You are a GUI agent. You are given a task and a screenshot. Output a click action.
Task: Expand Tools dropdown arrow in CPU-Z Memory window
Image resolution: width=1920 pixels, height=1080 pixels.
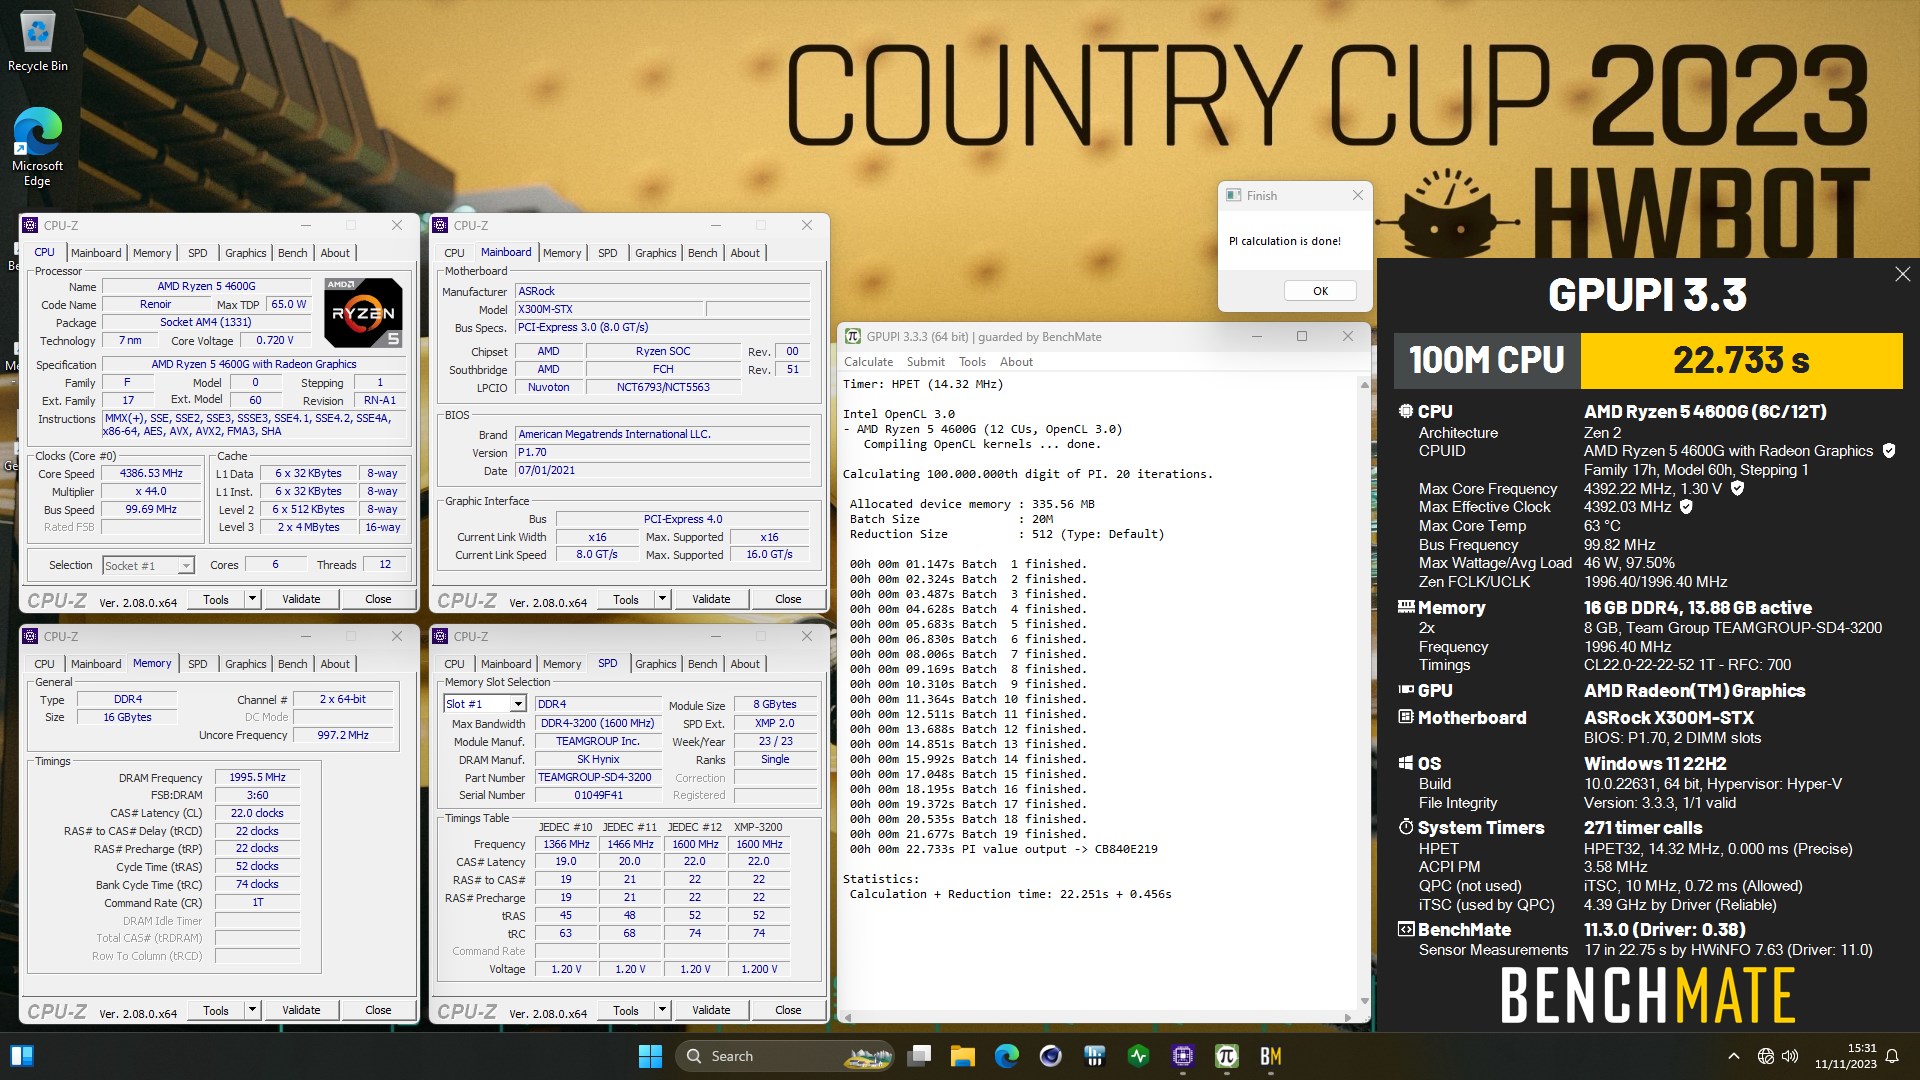coord(252,1010)
